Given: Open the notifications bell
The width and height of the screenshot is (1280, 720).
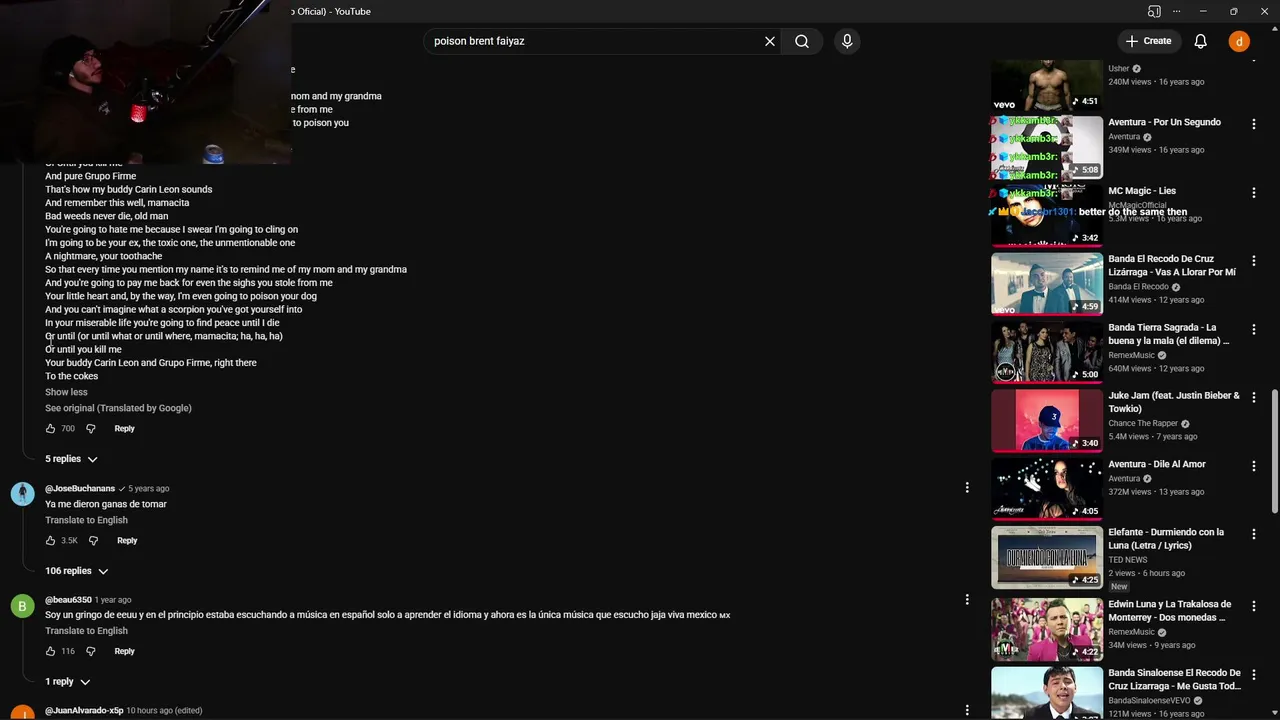Looking at the screenshot, I should (1201, 41).
